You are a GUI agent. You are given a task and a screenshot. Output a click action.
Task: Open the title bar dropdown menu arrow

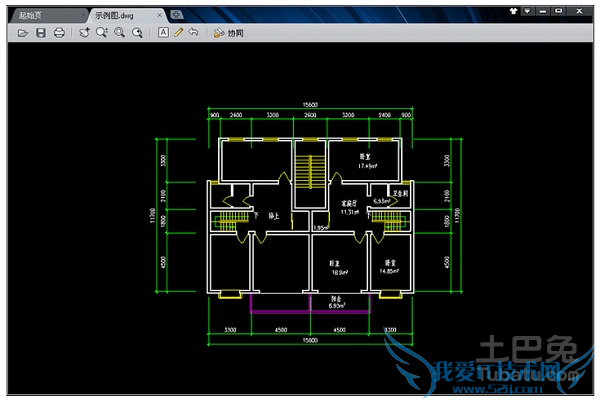[527, 11]
